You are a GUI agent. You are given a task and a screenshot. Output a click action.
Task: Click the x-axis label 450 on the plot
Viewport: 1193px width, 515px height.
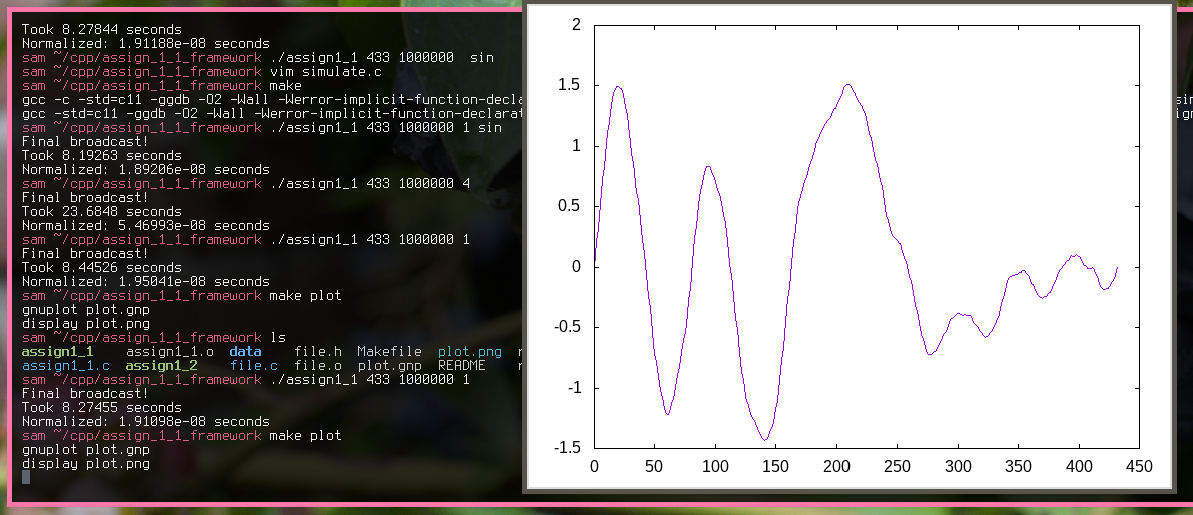[x=1139, y=466]
